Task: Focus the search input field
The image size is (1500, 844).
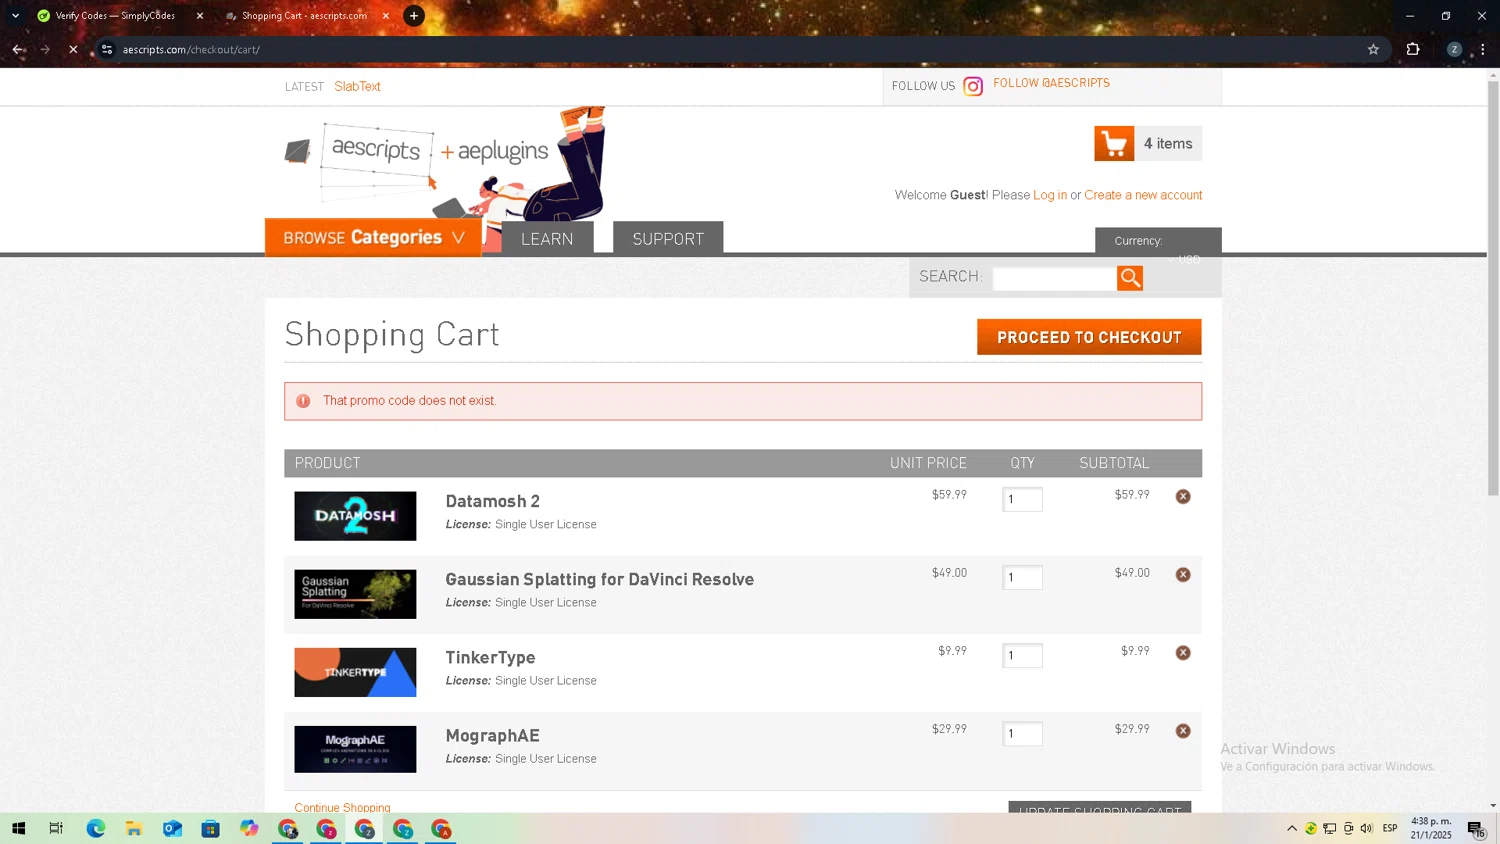Action: (x=1054, y=278)
